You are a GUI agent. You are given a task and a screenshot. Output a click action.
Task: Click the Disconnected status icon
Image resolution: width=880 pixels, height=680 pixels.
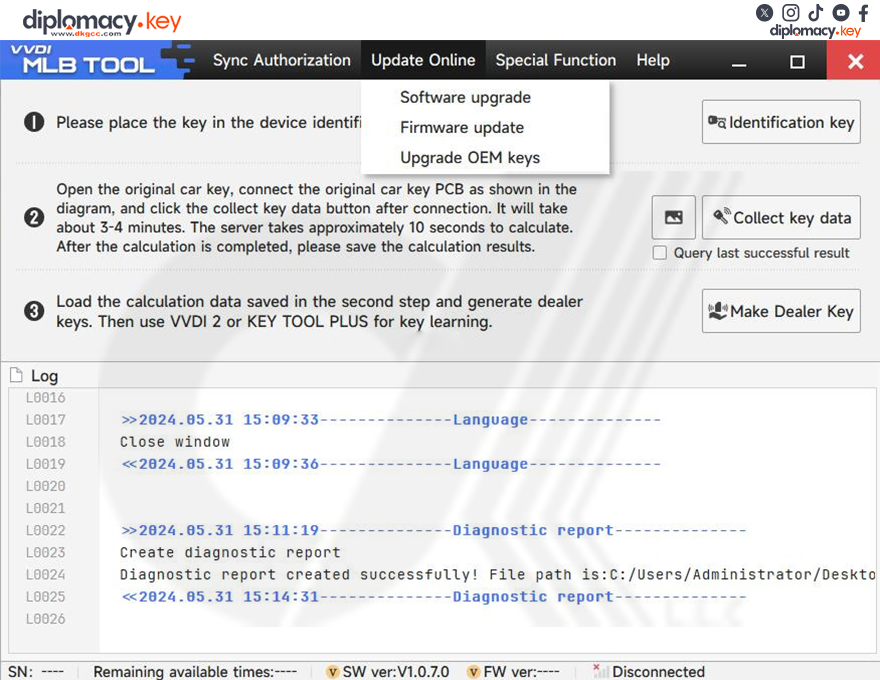coord(597,671)
